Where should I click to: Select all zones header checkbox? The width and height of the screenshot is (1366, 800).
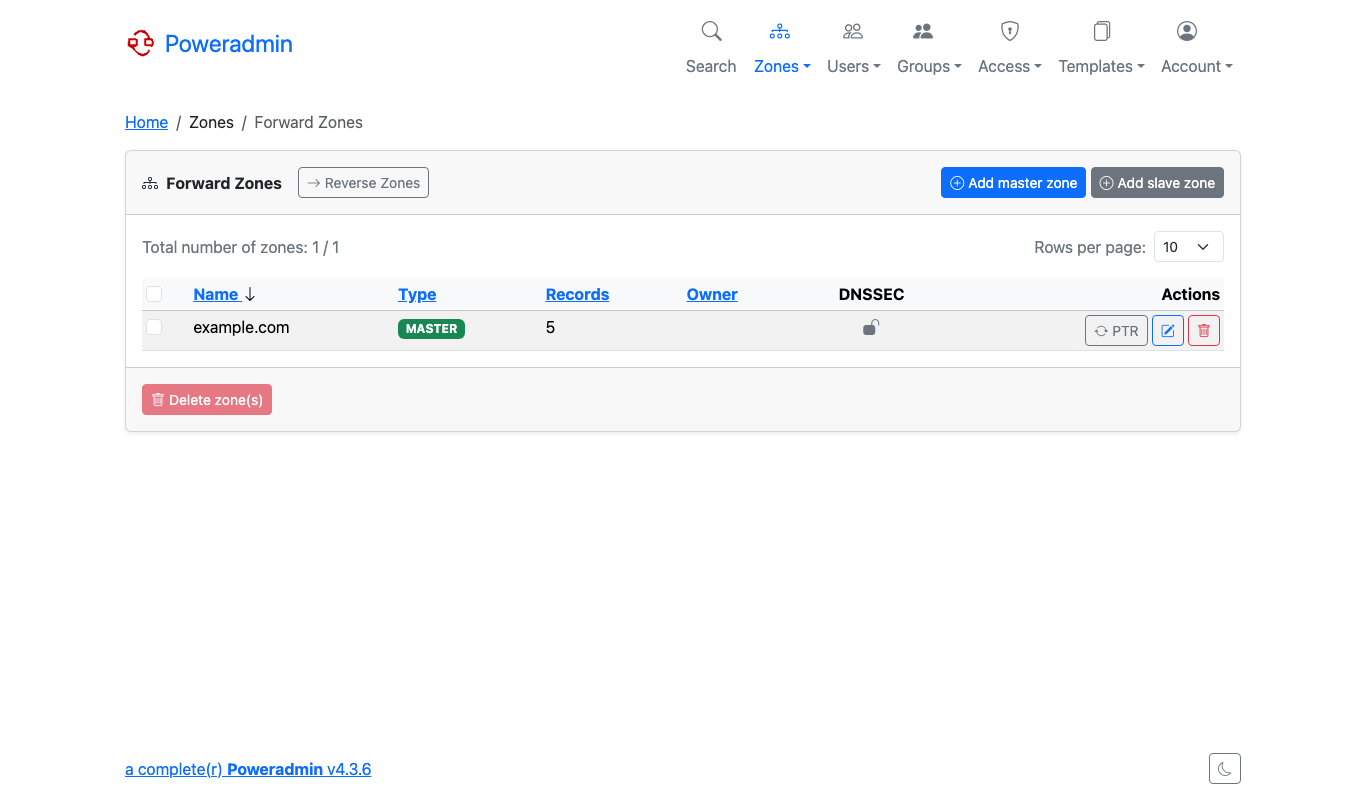pos(154,294)
